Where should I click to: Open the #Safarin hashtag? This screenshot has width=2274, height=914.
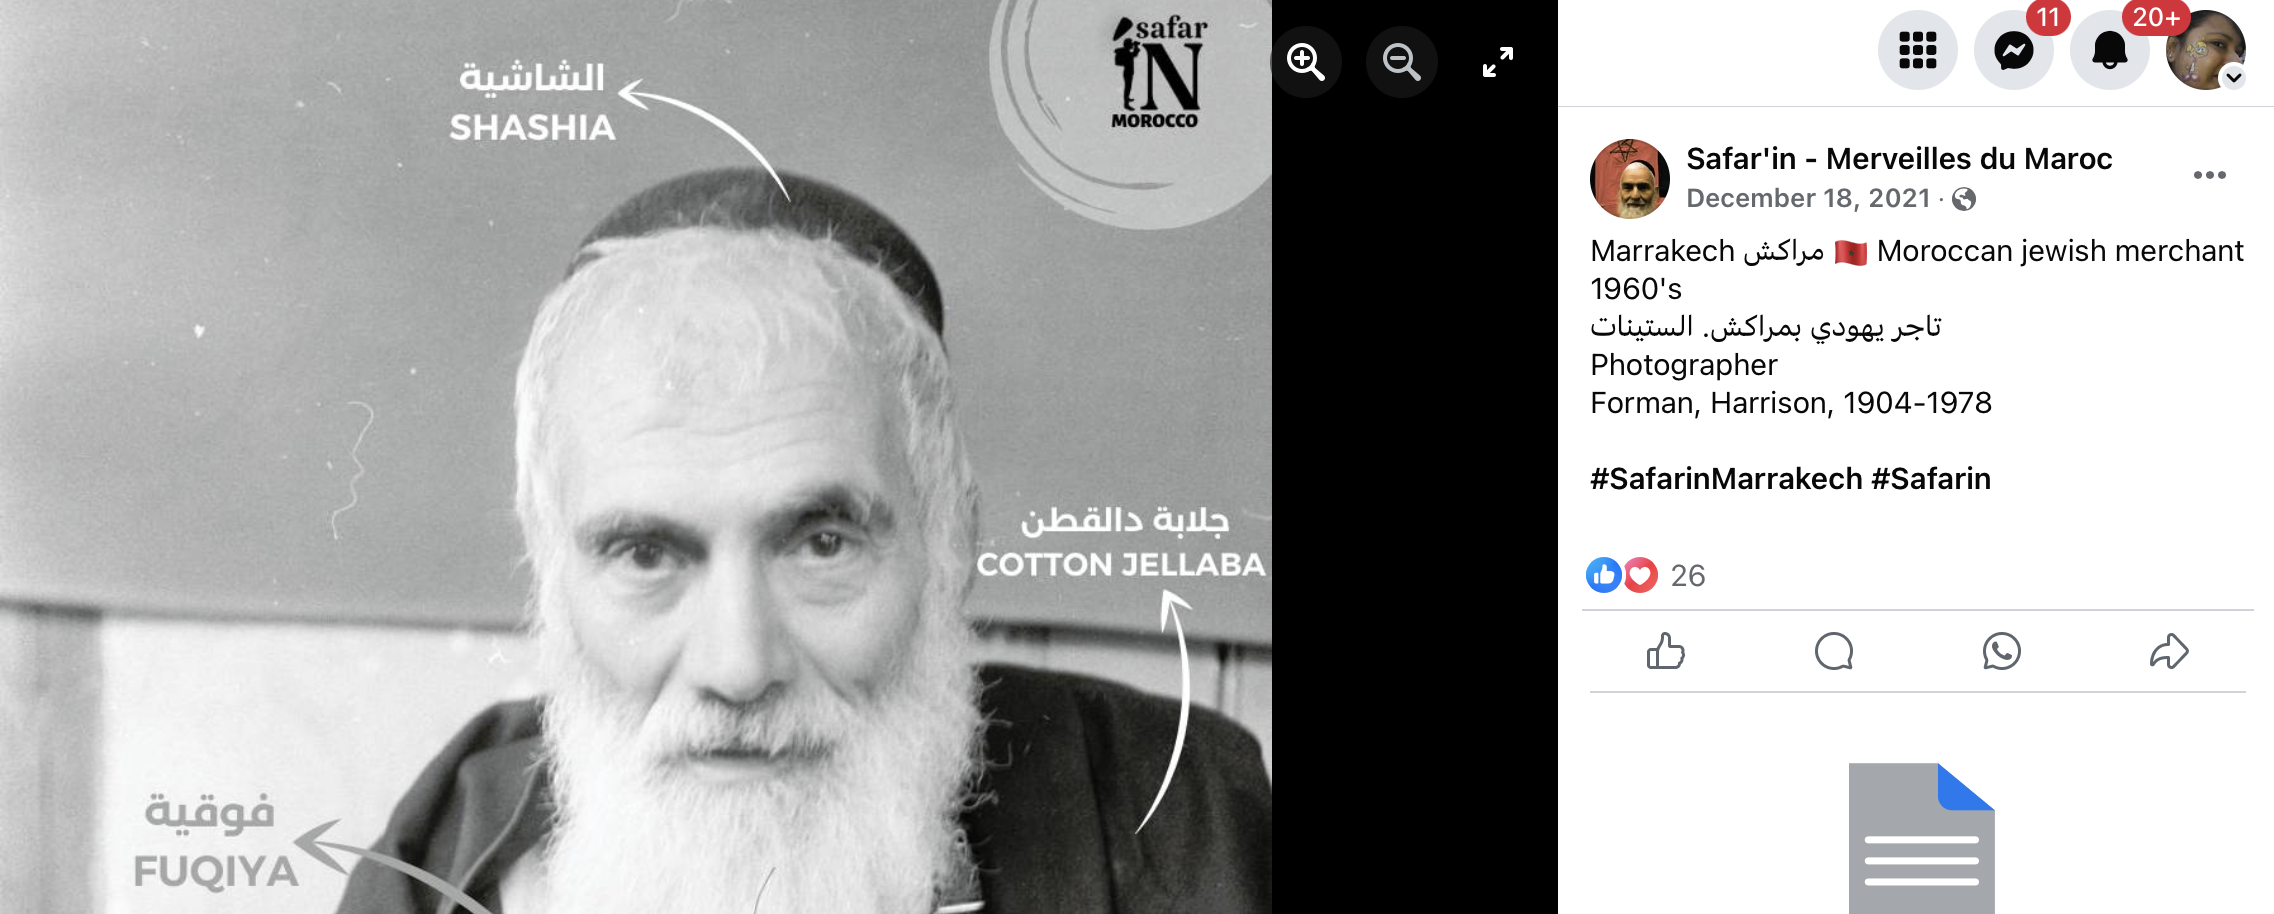(1931, 478)
